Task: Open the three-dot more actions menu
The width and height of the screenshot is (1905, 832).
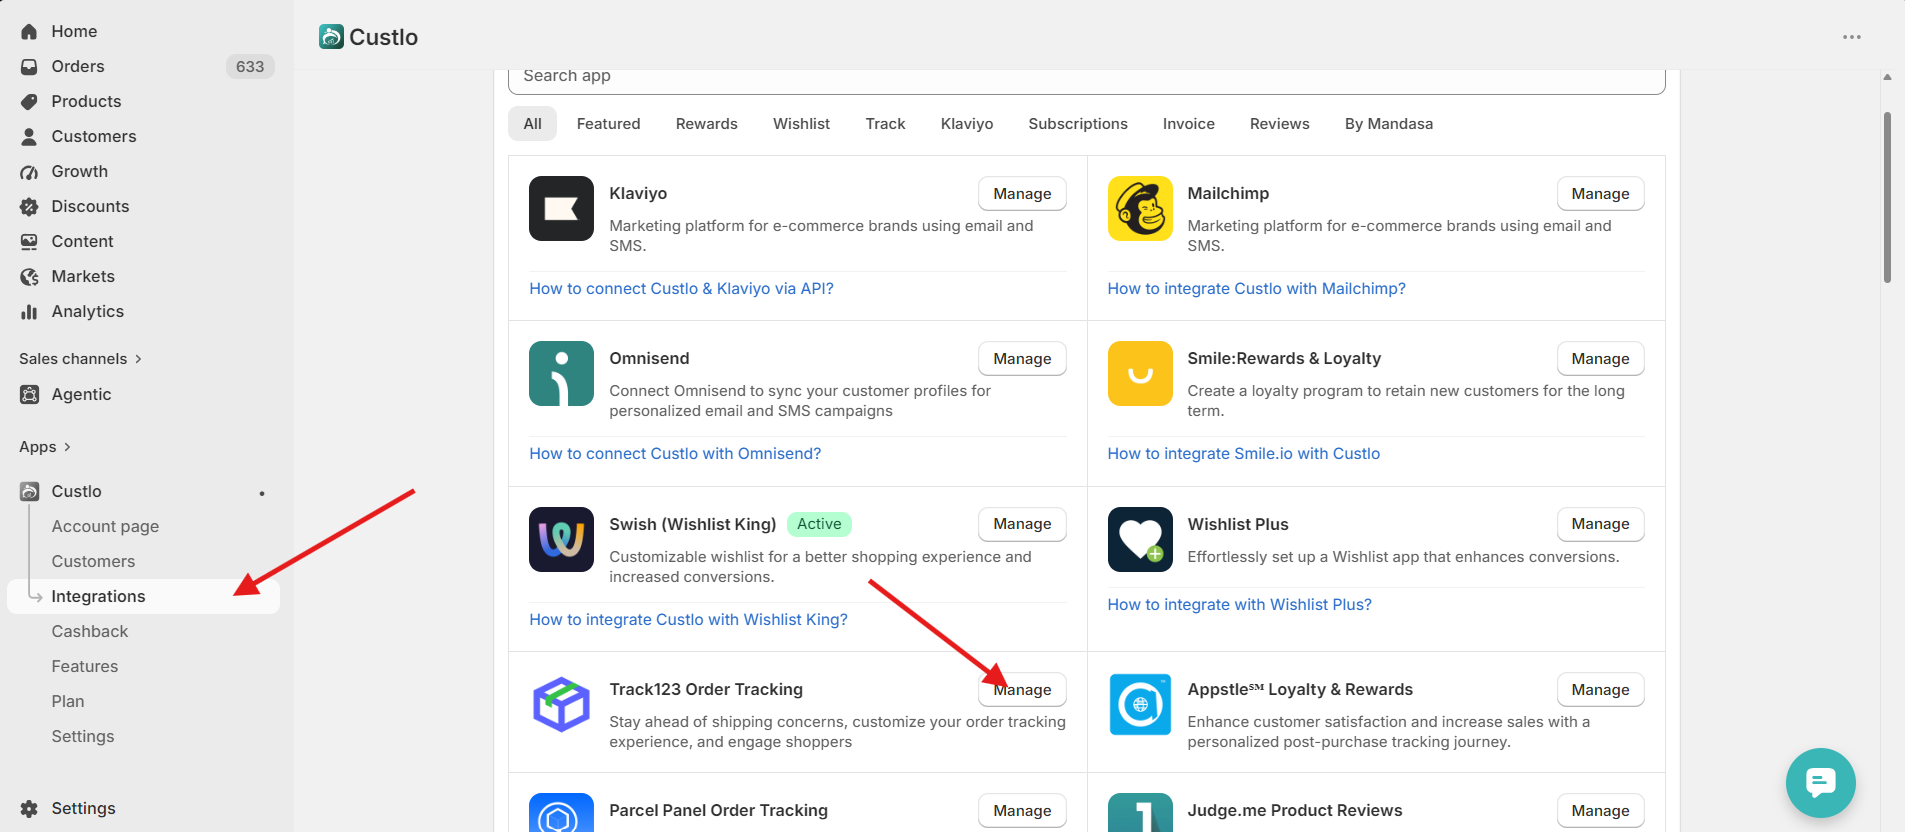Action: click(1852, 37)
